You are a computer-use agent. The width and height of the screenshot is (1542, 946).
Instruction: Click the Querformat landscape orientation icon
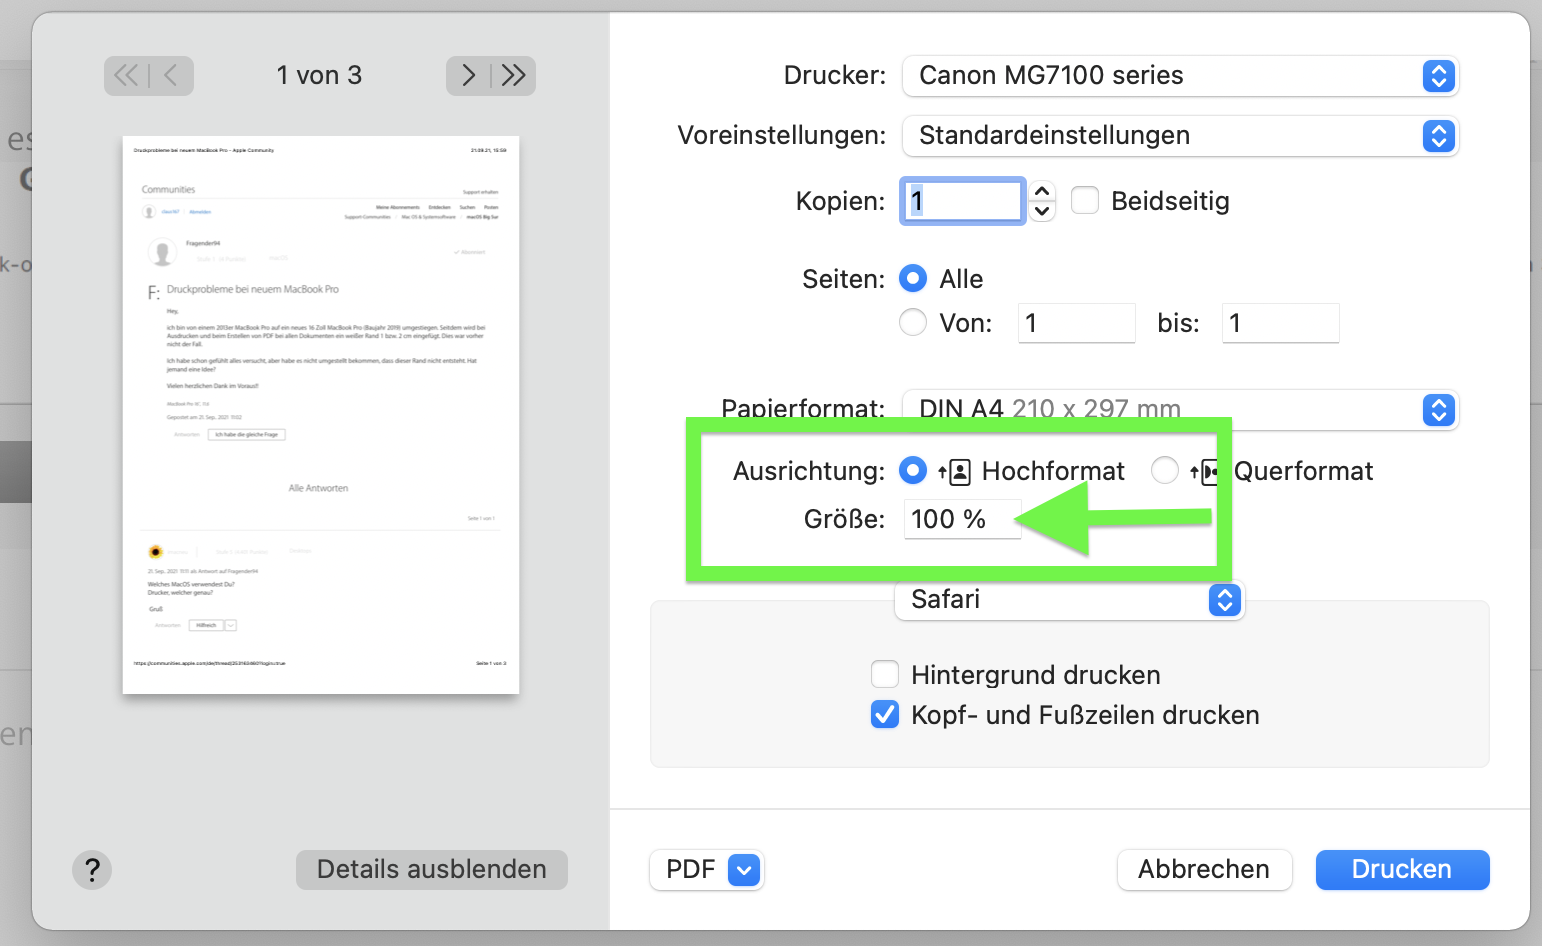point(1205,472)
